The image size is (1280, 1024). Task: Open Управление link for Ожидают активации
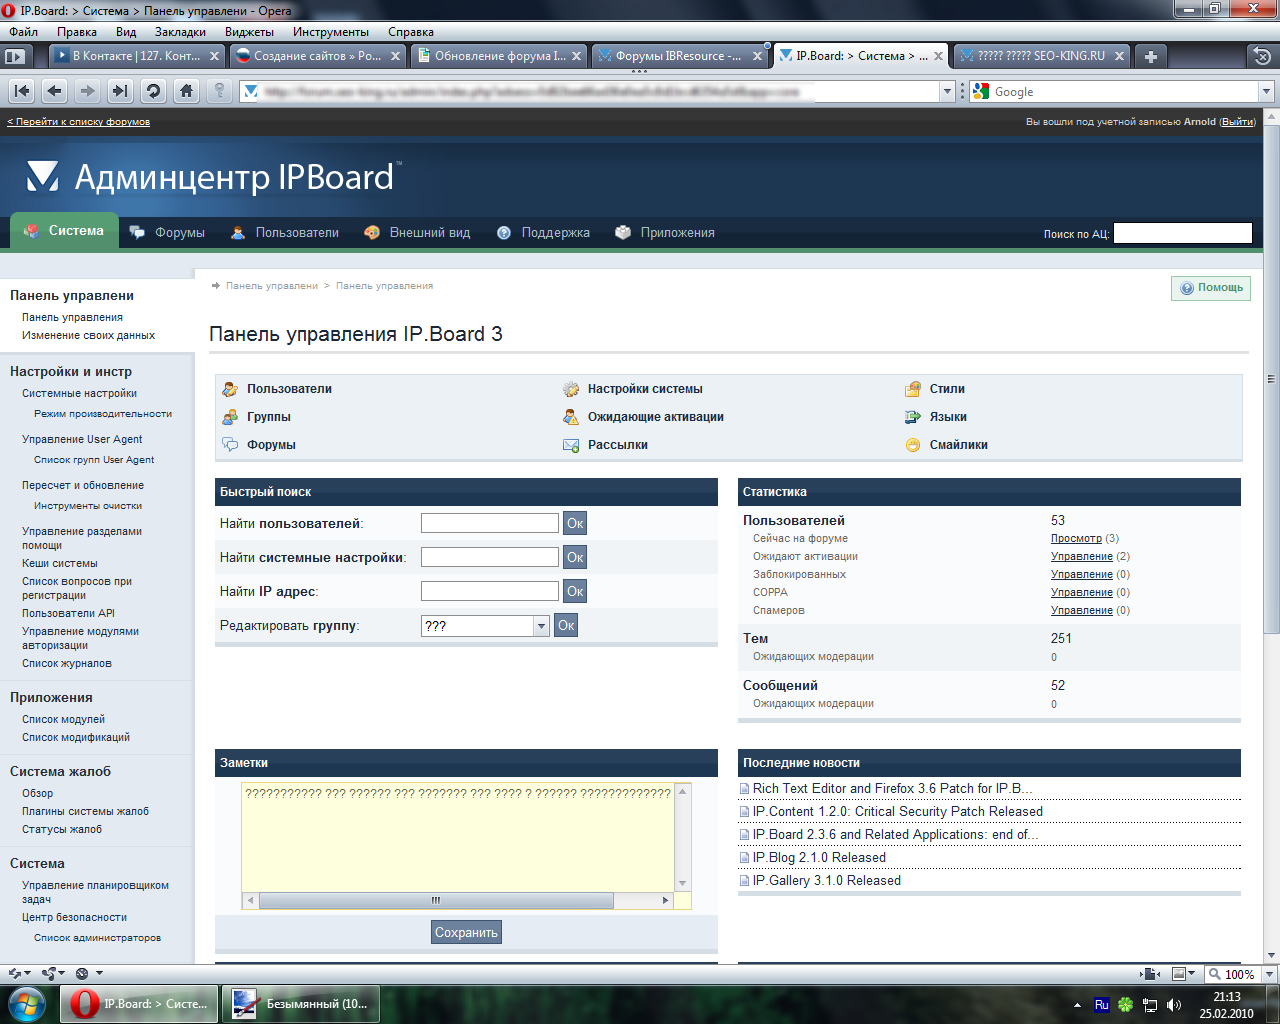[x=1082, y=556]
